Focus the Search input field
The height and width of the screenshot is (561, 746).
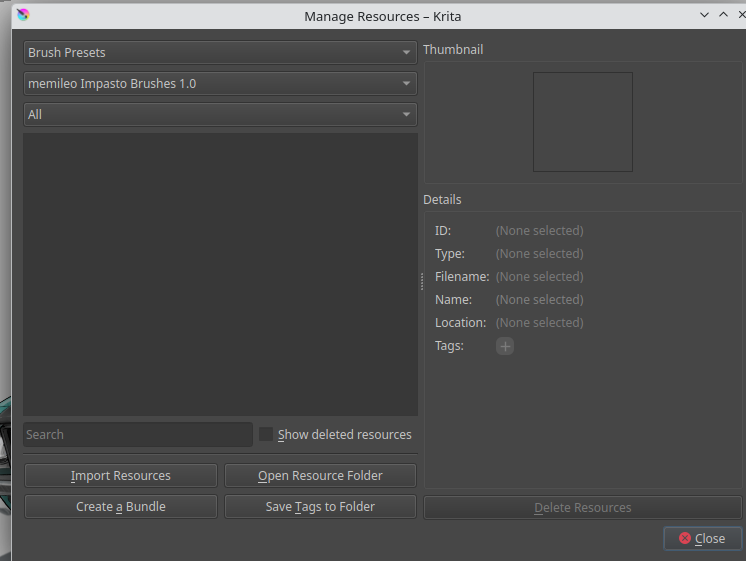pos(138,434)
